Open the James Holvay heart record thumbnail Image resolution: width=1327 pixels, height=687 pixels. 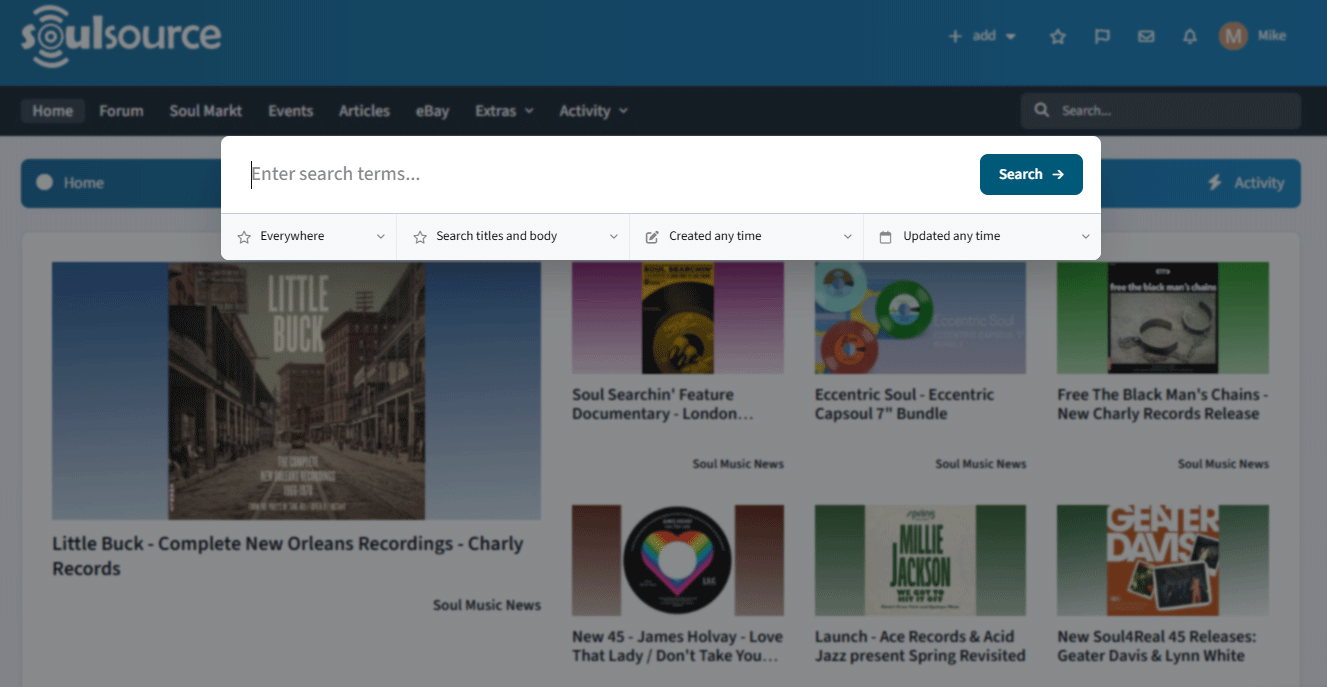[678, 560]
